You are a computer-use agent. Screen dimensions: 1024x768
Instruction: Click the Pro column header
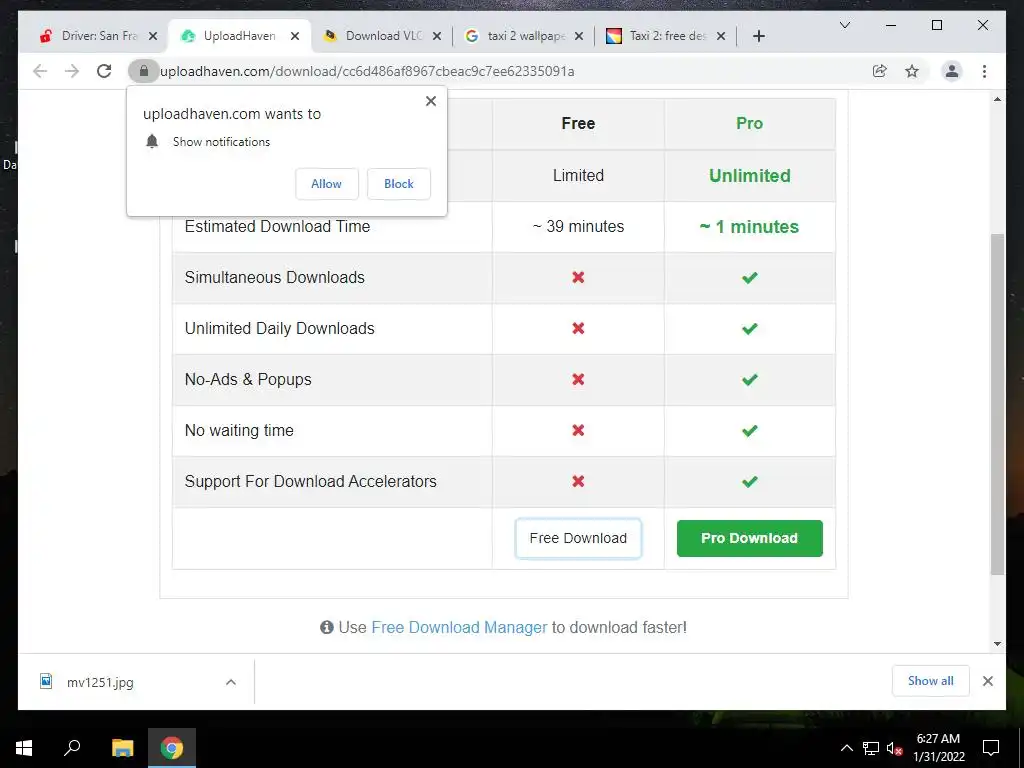[x=749, y=123]
